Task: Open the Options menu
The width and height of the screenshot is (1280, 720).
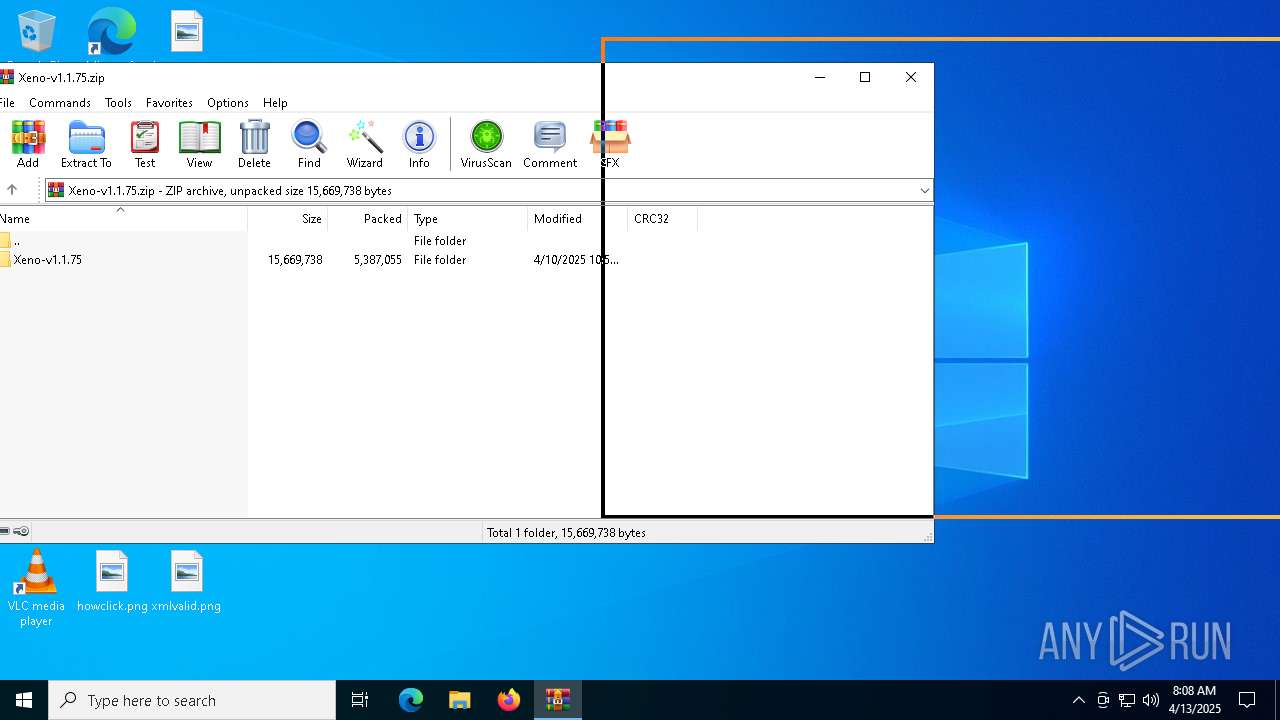Action: (x=228, y=103)
